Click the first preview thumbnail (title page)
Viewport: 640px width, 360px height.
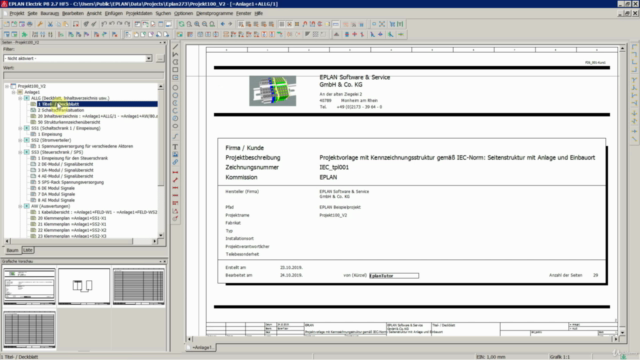point(29,286)
